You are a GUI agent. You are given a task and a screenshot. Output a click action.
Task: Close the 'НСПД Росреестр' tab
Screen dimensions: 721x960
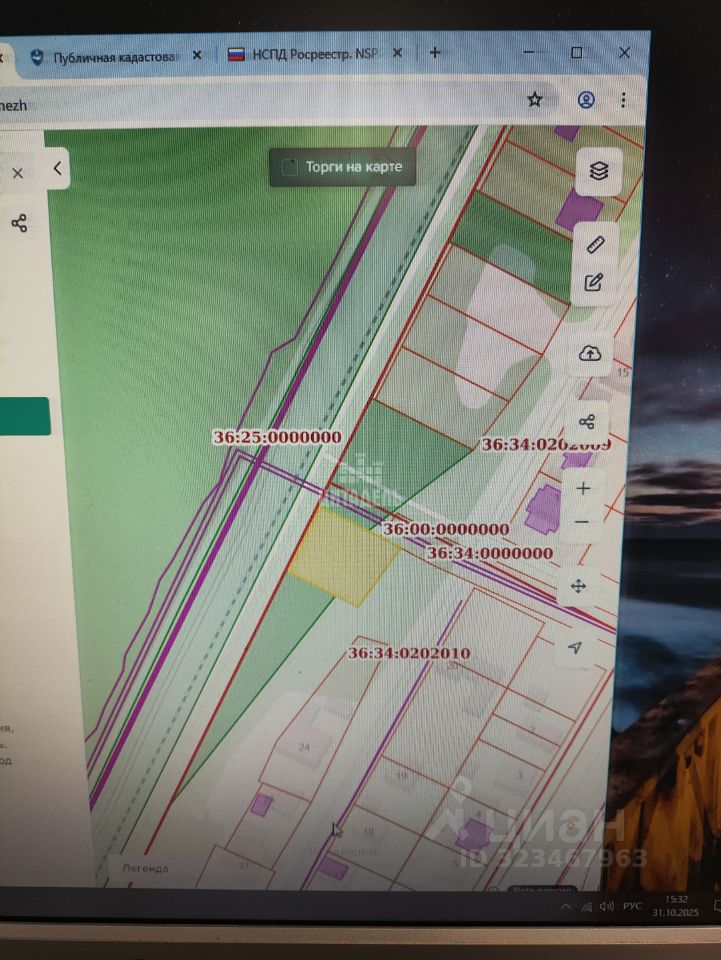397,53
